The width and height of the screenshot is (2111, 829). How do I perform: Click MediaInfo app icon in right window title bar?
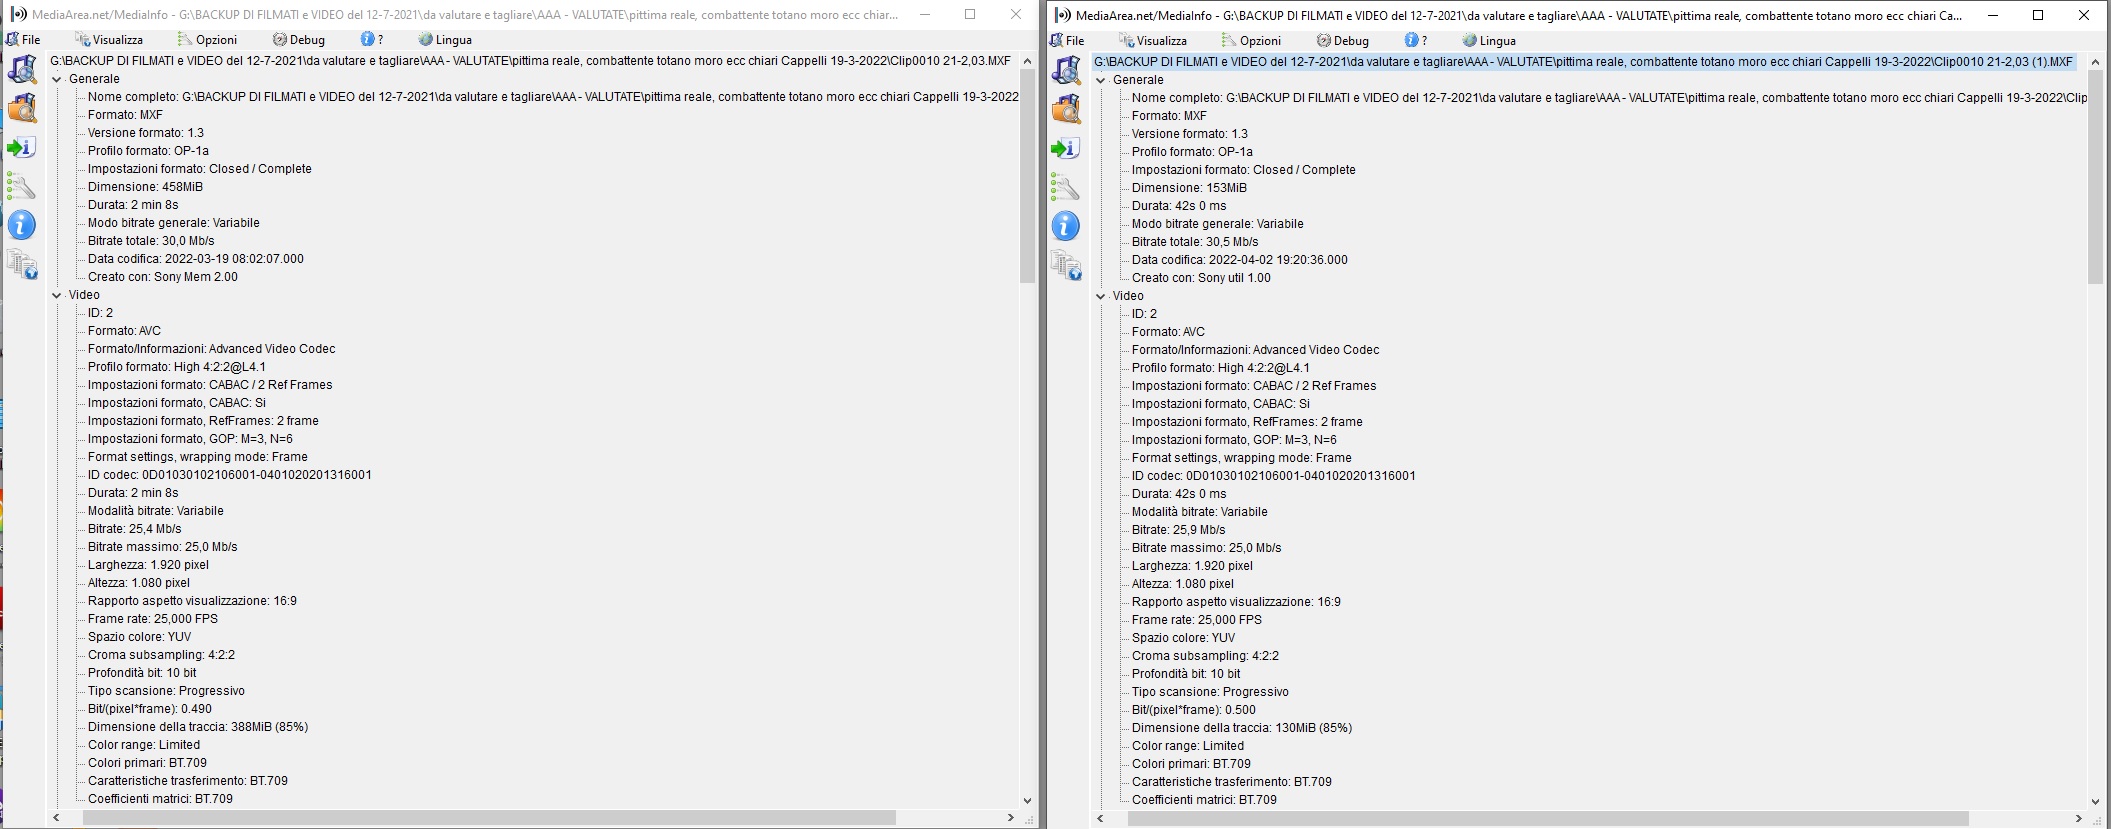pos(1062,15)
